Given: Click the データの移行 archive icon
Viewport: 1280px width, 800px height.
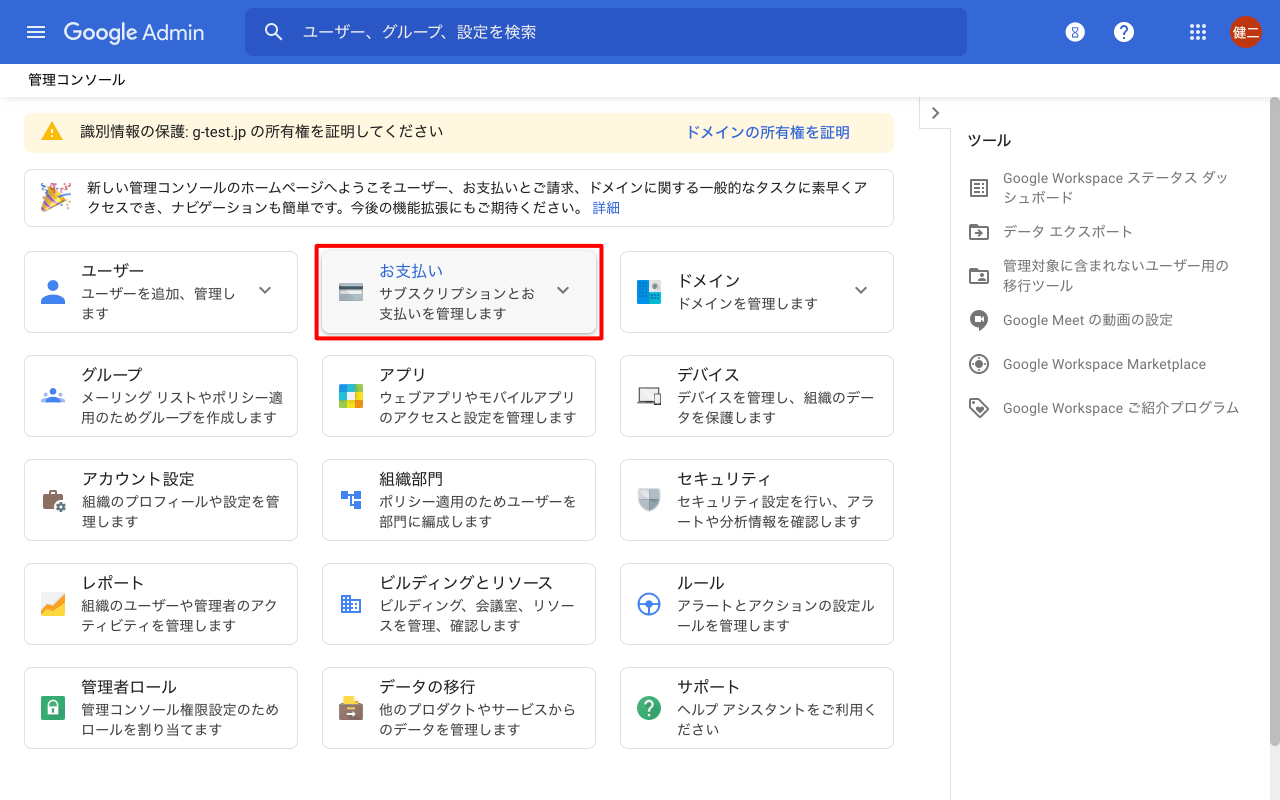Looking at the screenshot, I should pos(351,708).
